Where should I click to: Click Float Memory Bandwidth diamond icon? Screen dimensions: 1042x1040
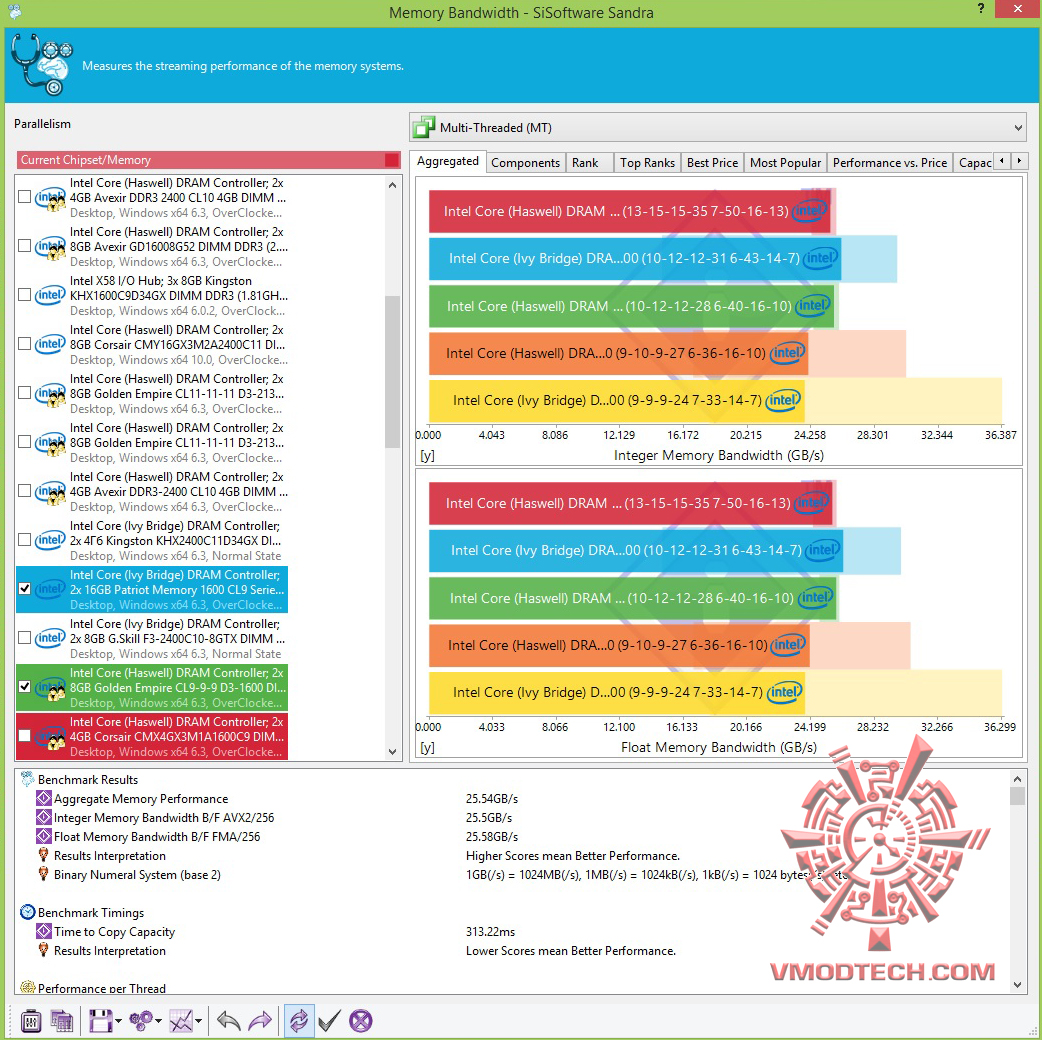44,836
